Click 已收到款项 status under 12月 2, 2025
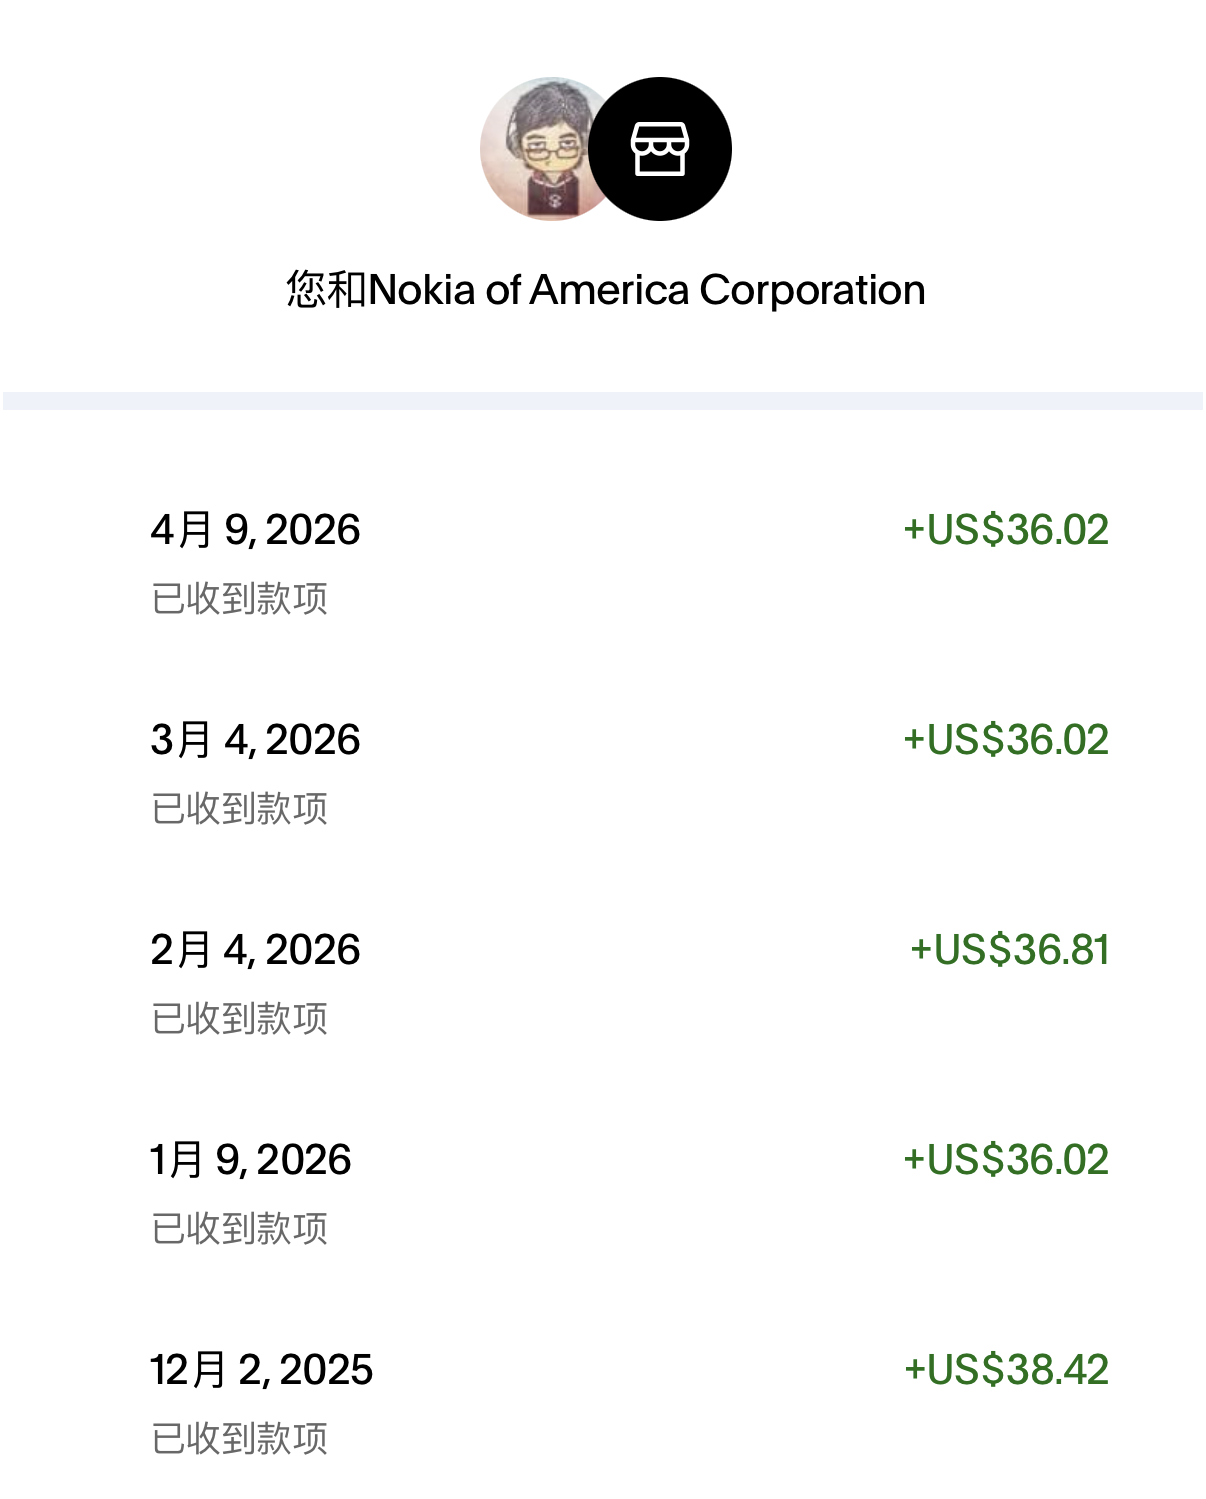 (240, 1439)
